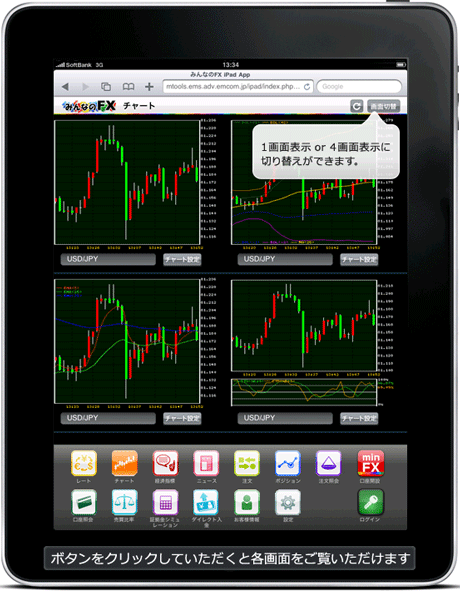The height and width of the screenshot is (598, 460).
Task: Go back with the browser back arrow
Action: (65, 87)
